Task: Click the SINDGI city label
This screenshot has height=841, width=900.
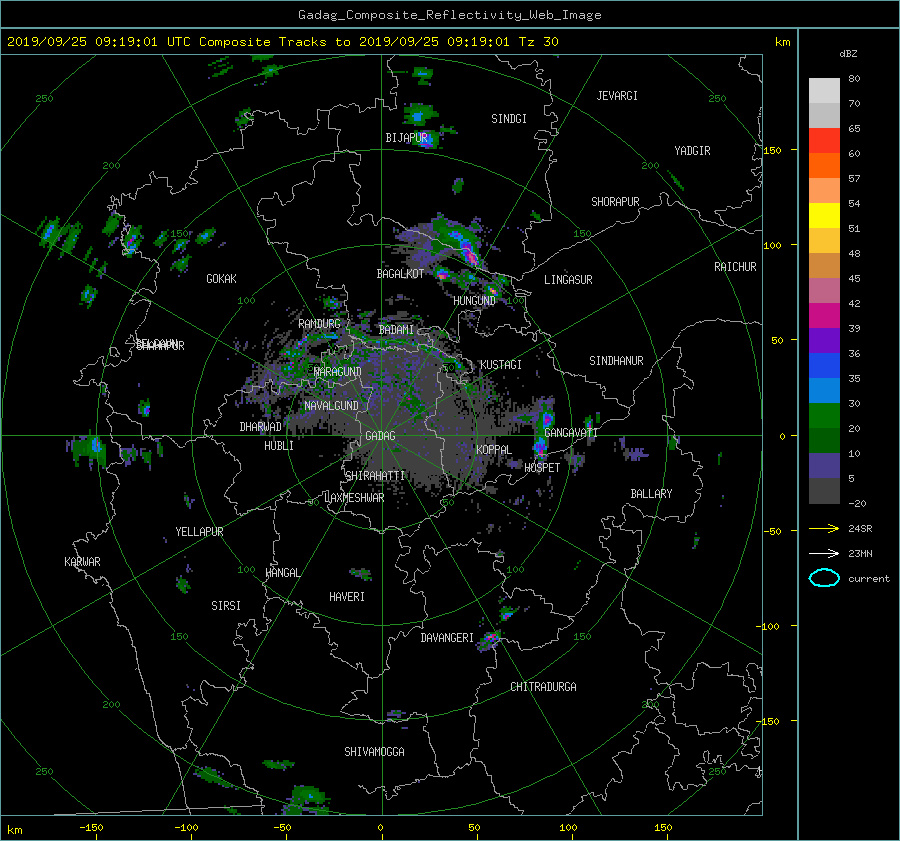Action: [509, 119]
